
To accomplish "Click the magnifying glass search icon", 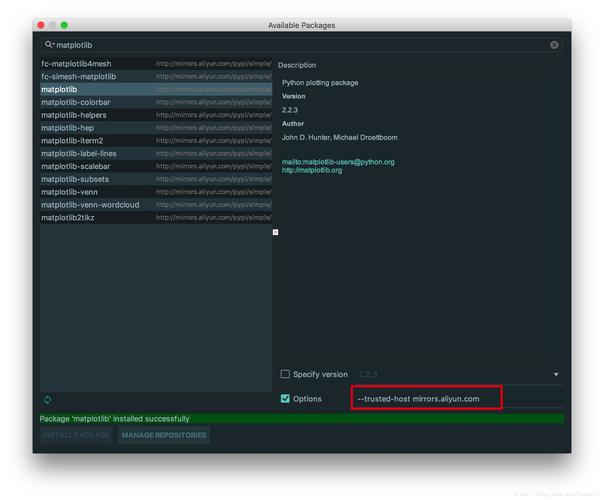I will 49,45.
